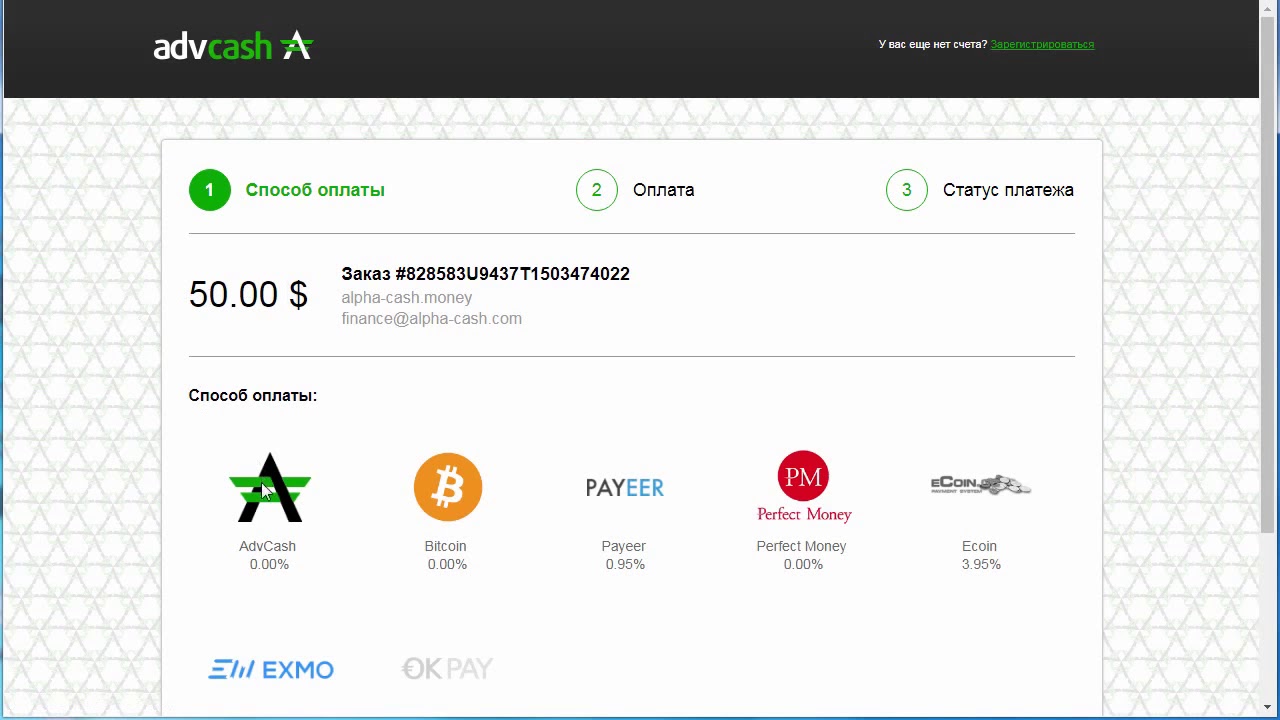Choose the Bitcoin payment icon
Screen dimensions: 1280x720
tap(447, 487)
